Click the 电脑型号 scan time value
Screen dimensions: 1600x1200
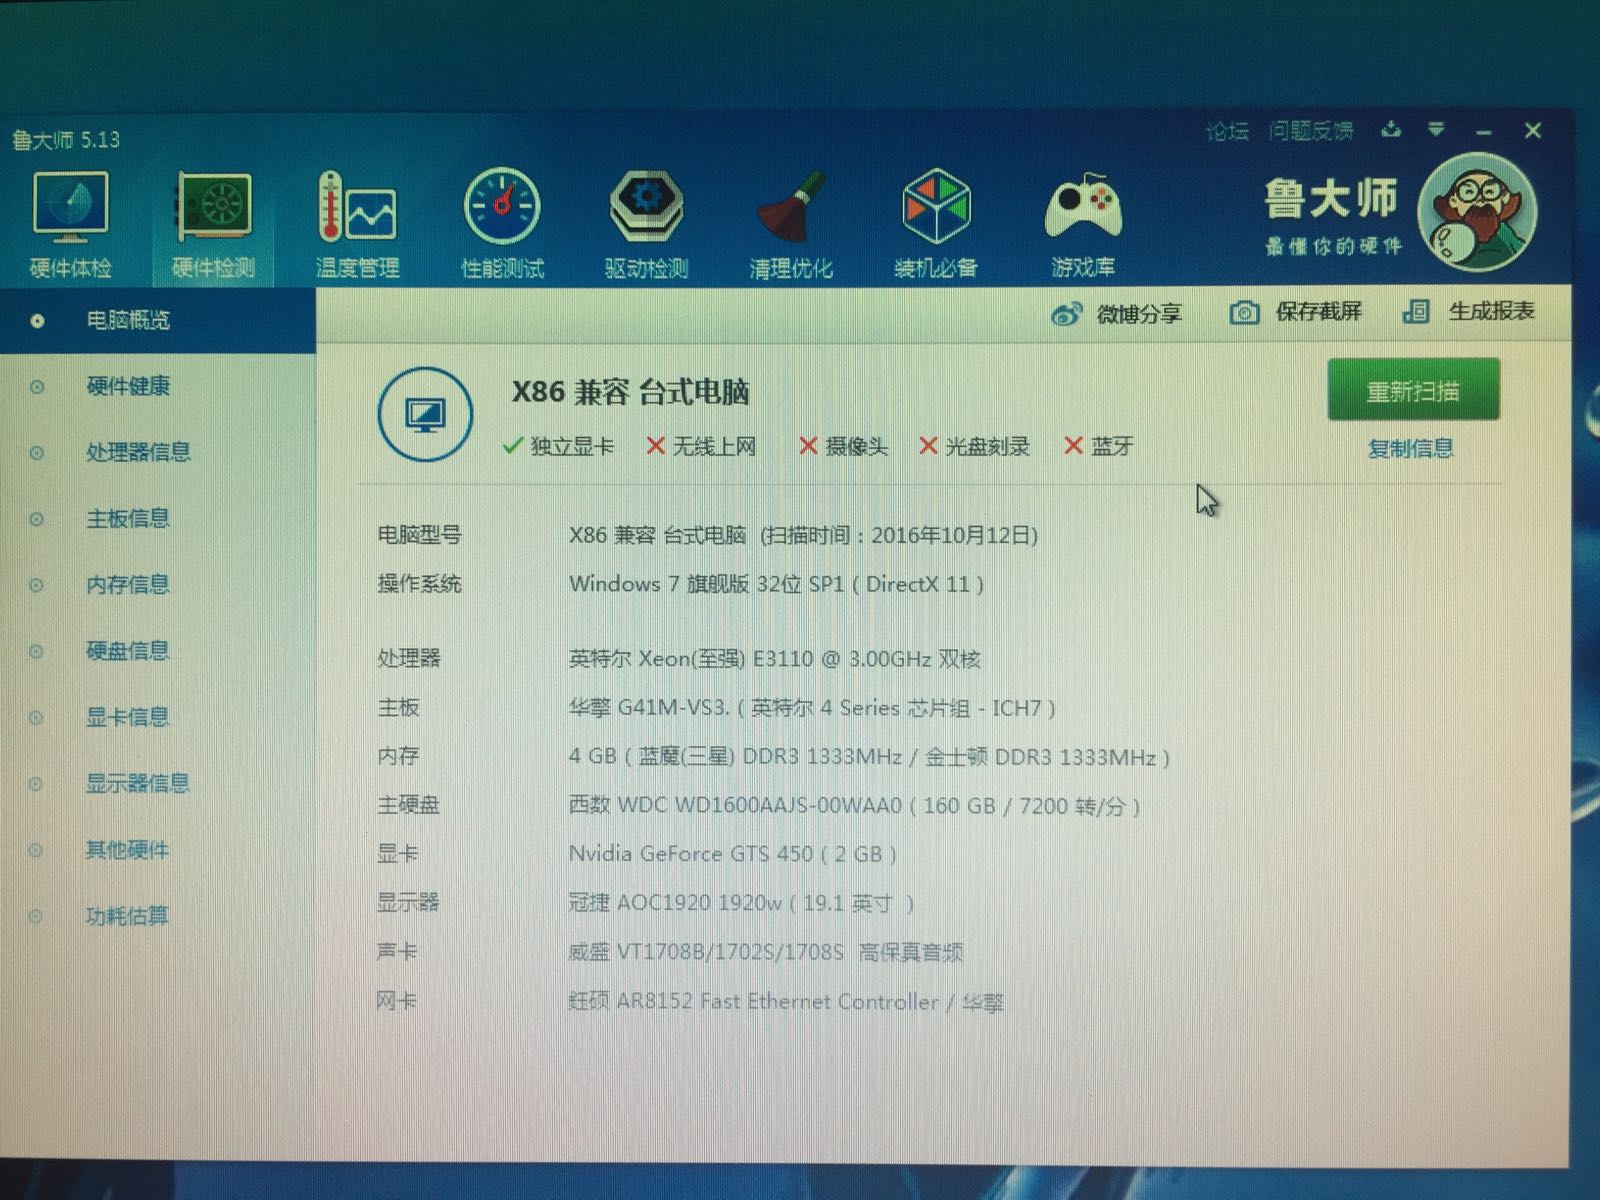coord(803,535)
